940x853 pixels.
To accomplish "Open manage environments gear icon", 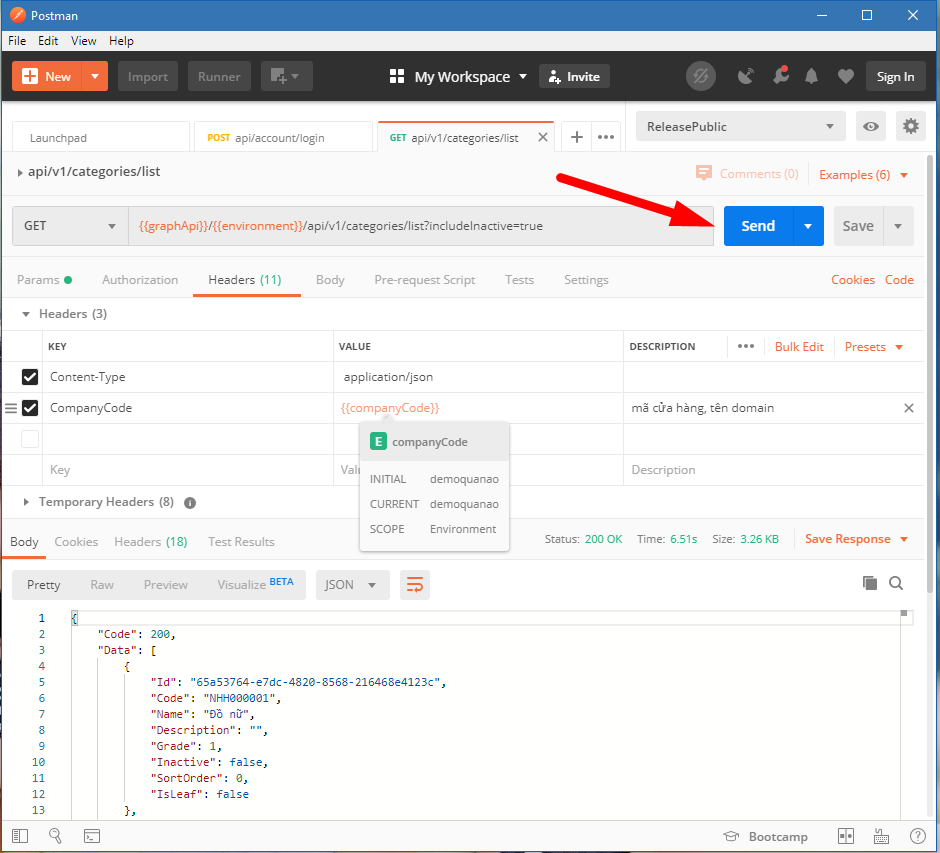I will click(910, 126).
